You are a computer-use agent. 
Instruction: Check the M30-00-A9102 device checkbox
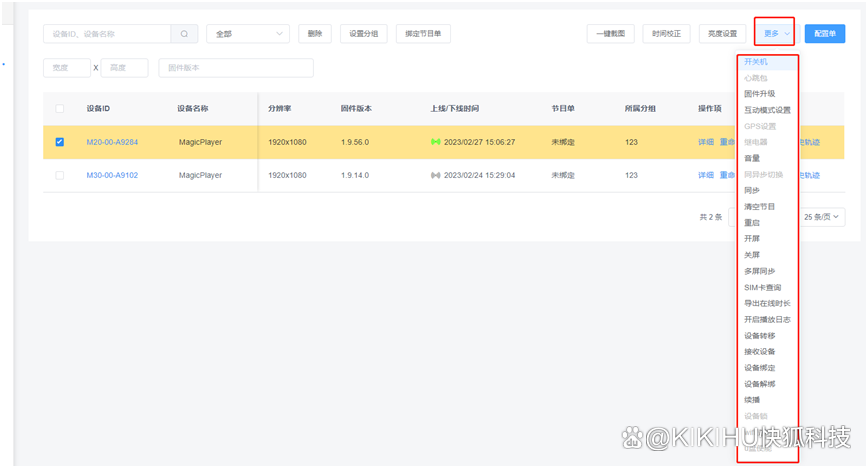coord(60,175)
